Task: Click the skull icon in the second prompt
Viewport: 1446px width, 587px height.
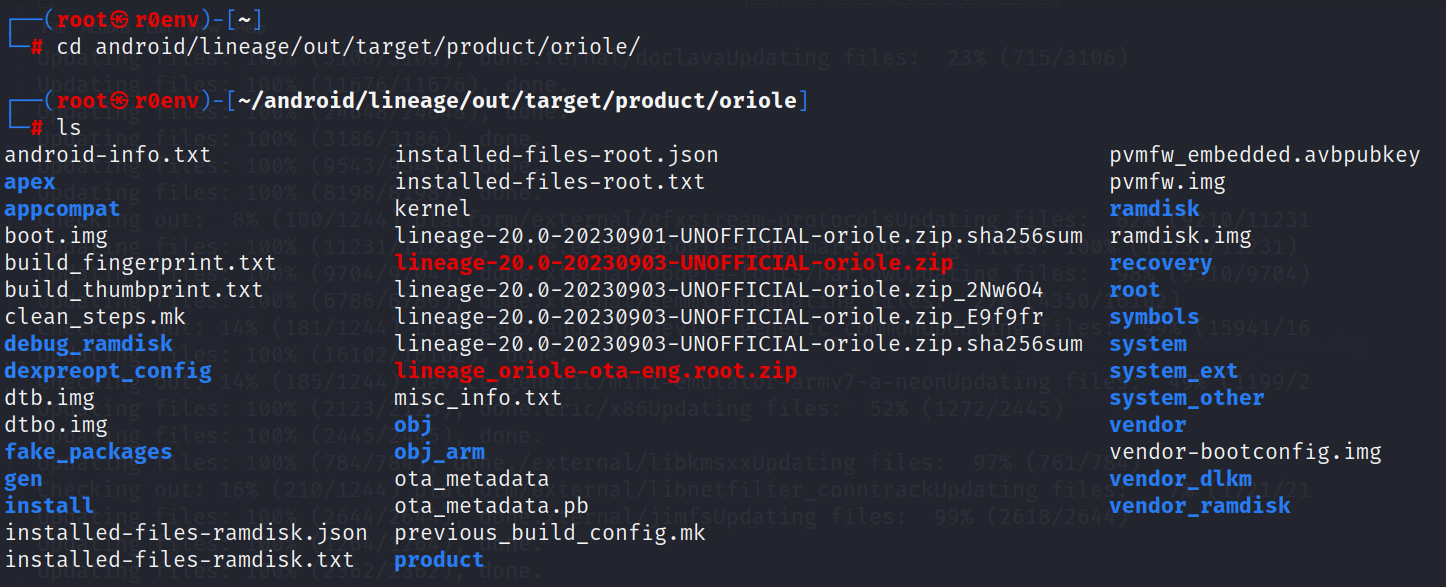Action: tap(121, 101)
